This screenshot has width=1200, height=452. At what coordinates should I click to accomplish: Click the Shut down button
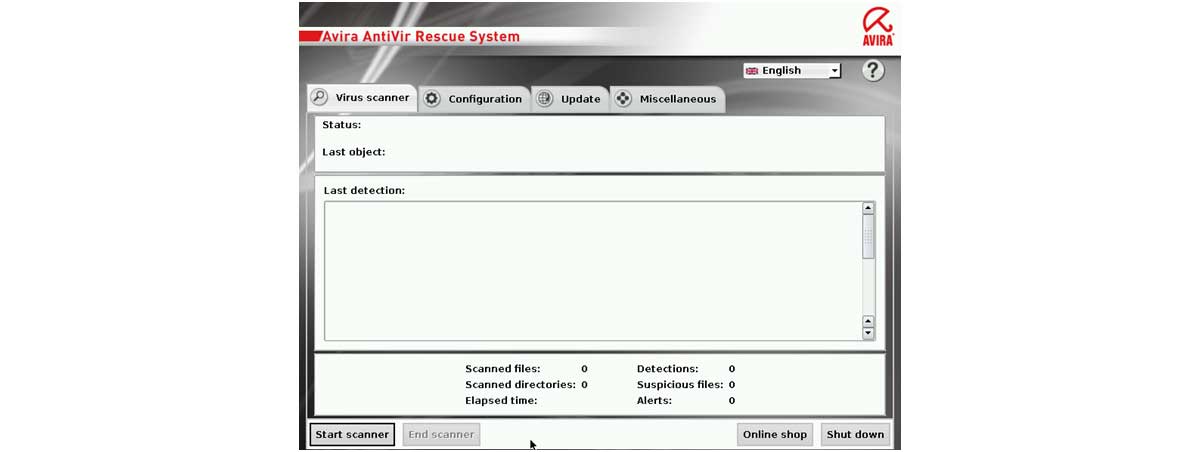856,434
